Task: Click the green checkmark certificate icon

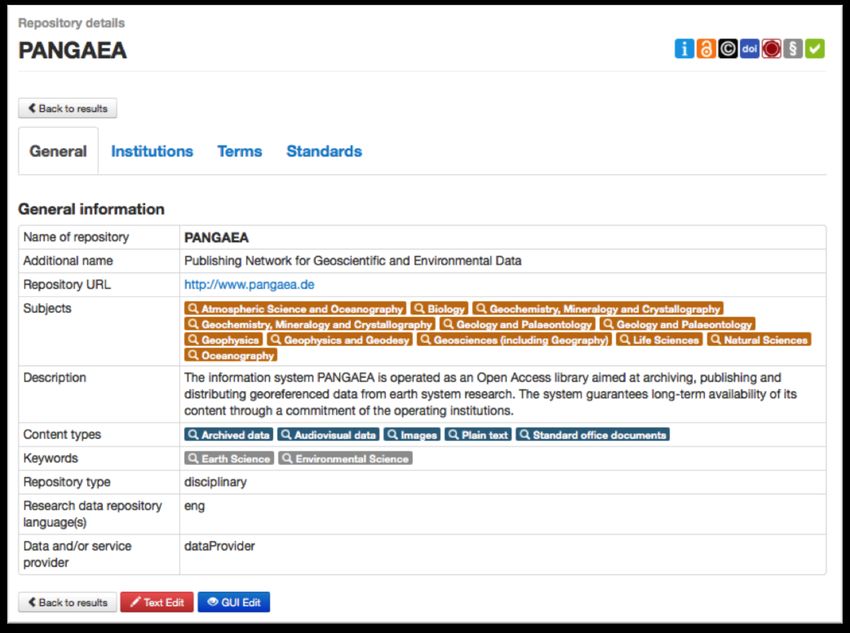Action: (x=815, y=49)
